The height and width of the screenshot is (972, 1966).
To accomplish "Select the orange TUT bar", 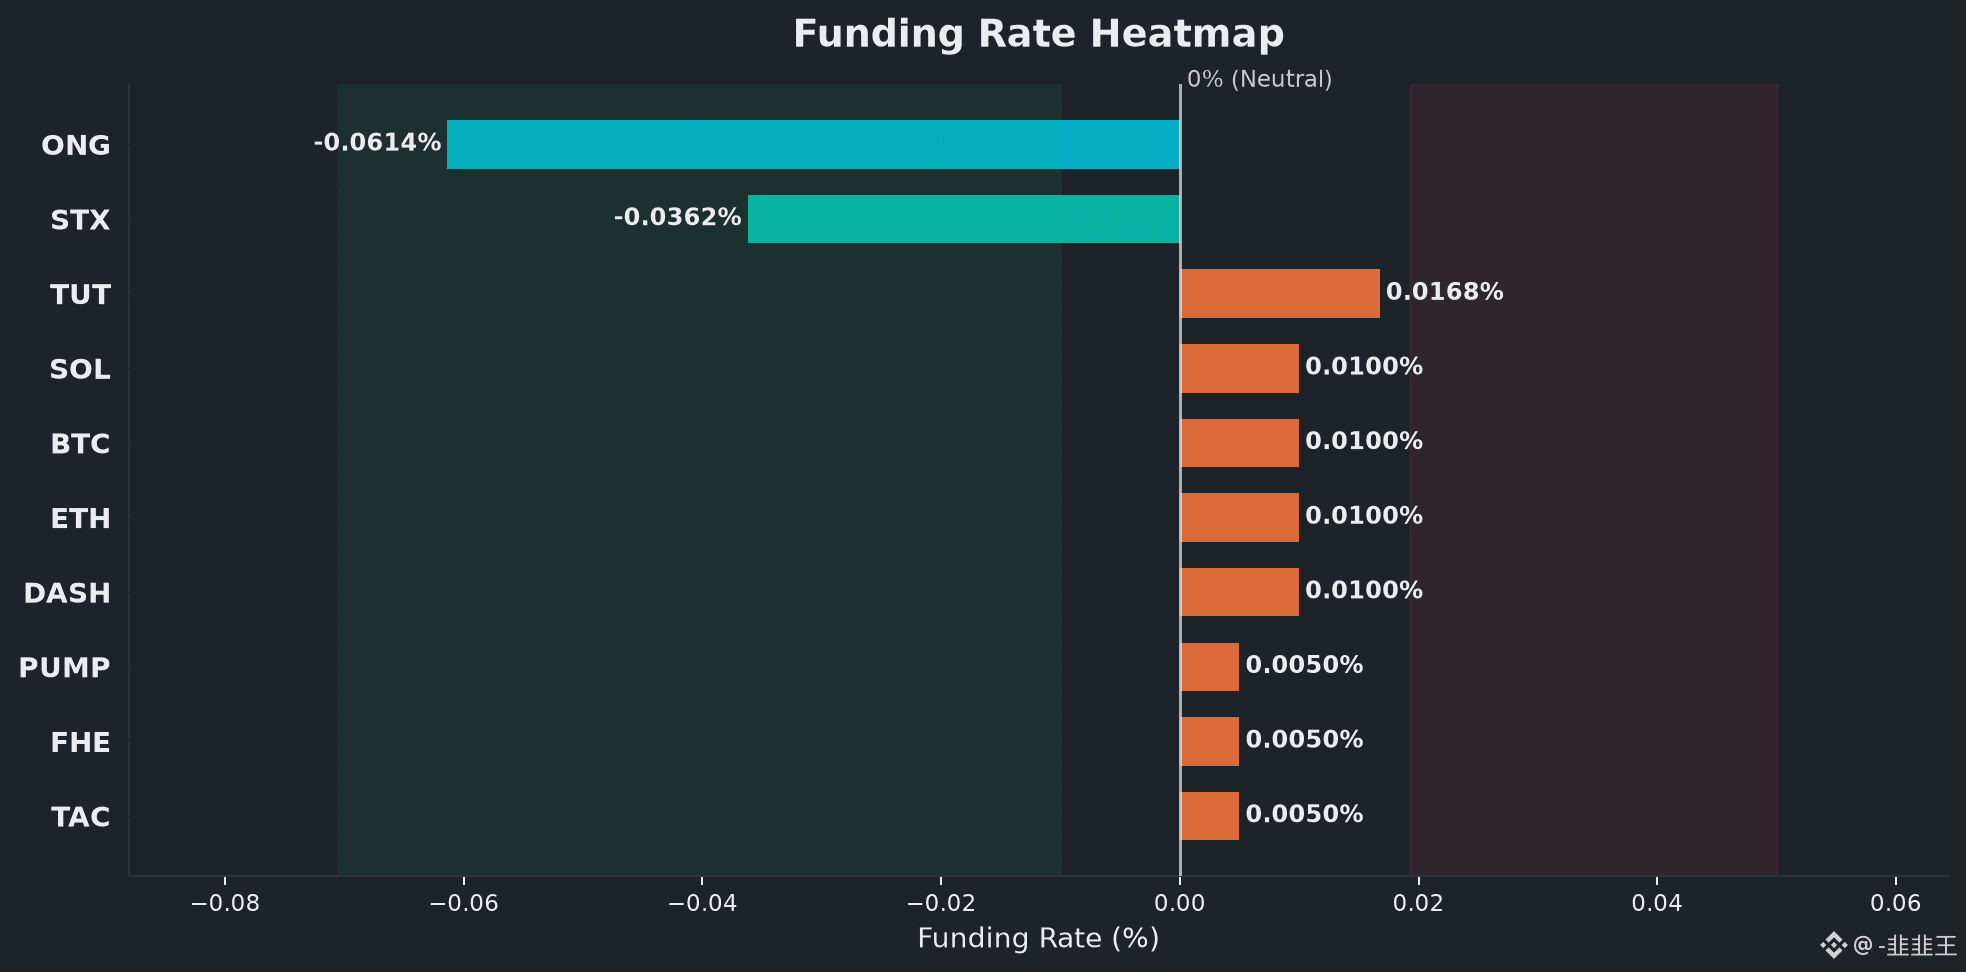I will [x=1280, y=293].
